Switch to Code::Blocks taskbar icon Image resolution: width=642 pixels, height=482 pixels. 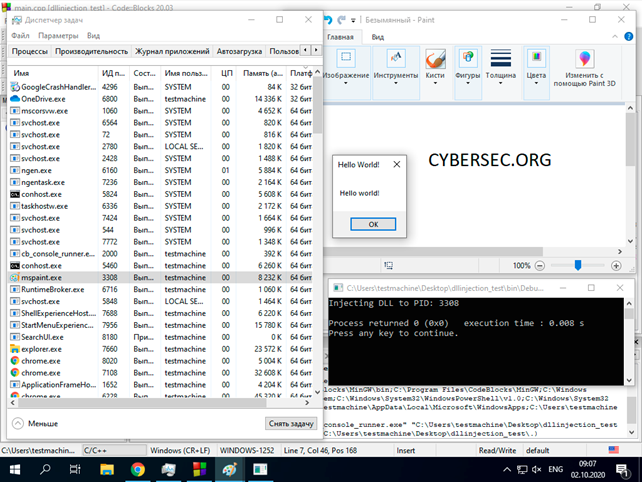pyautogui.click(x=199, y=469)
